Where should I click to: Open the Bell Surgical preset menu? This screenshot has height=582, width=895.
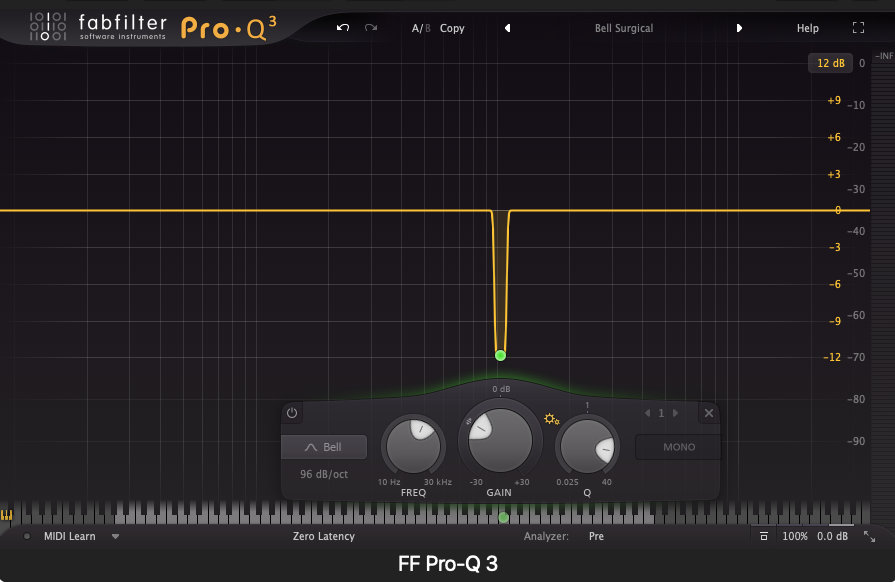coord(624,28)
